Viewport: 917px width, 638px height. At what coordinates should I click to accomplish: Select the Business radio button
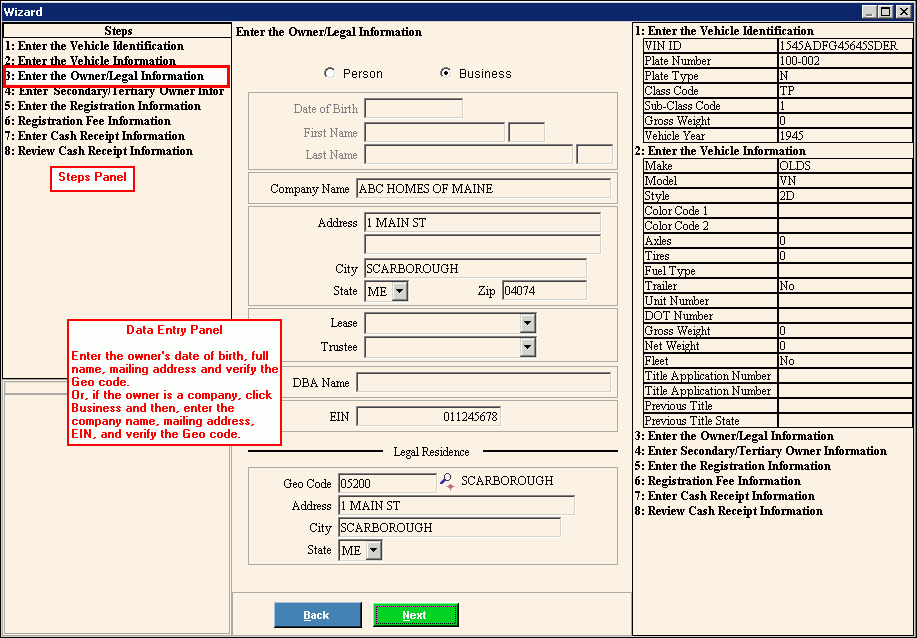[446, 74]
